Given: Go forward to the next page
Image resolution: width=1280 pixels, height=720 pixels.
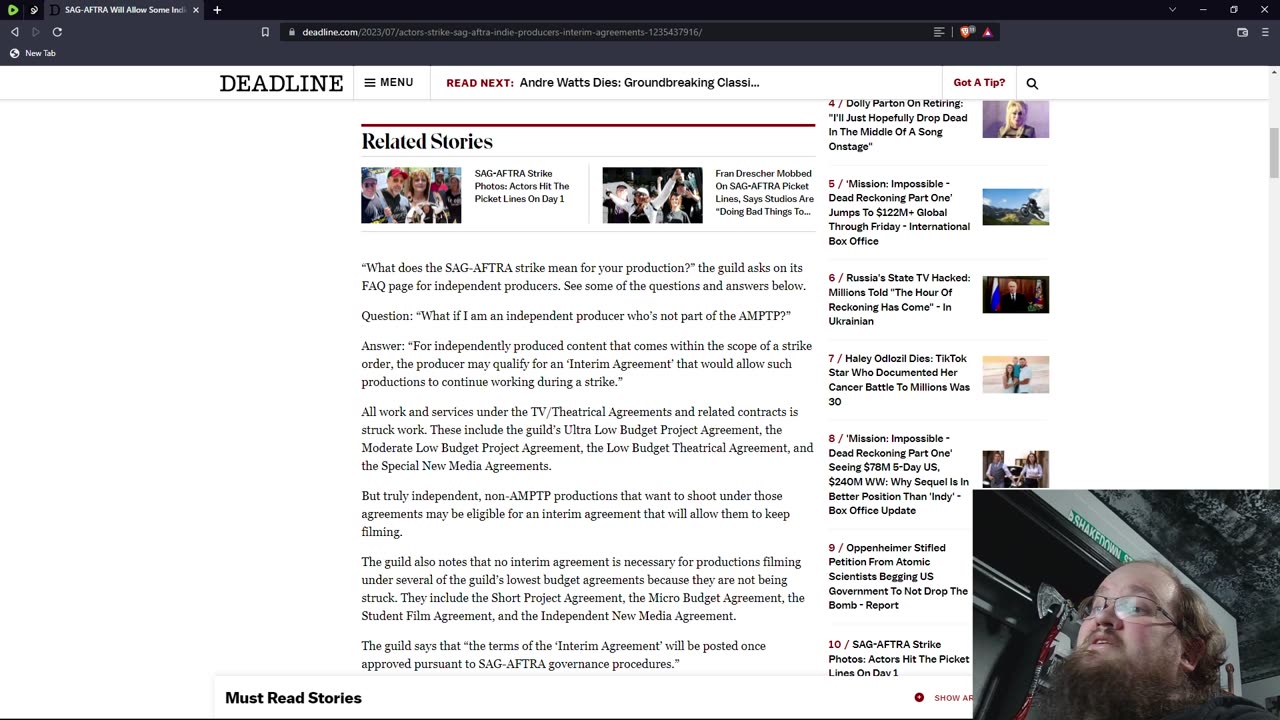Looking at the screenshot, I should pos(36,32).
